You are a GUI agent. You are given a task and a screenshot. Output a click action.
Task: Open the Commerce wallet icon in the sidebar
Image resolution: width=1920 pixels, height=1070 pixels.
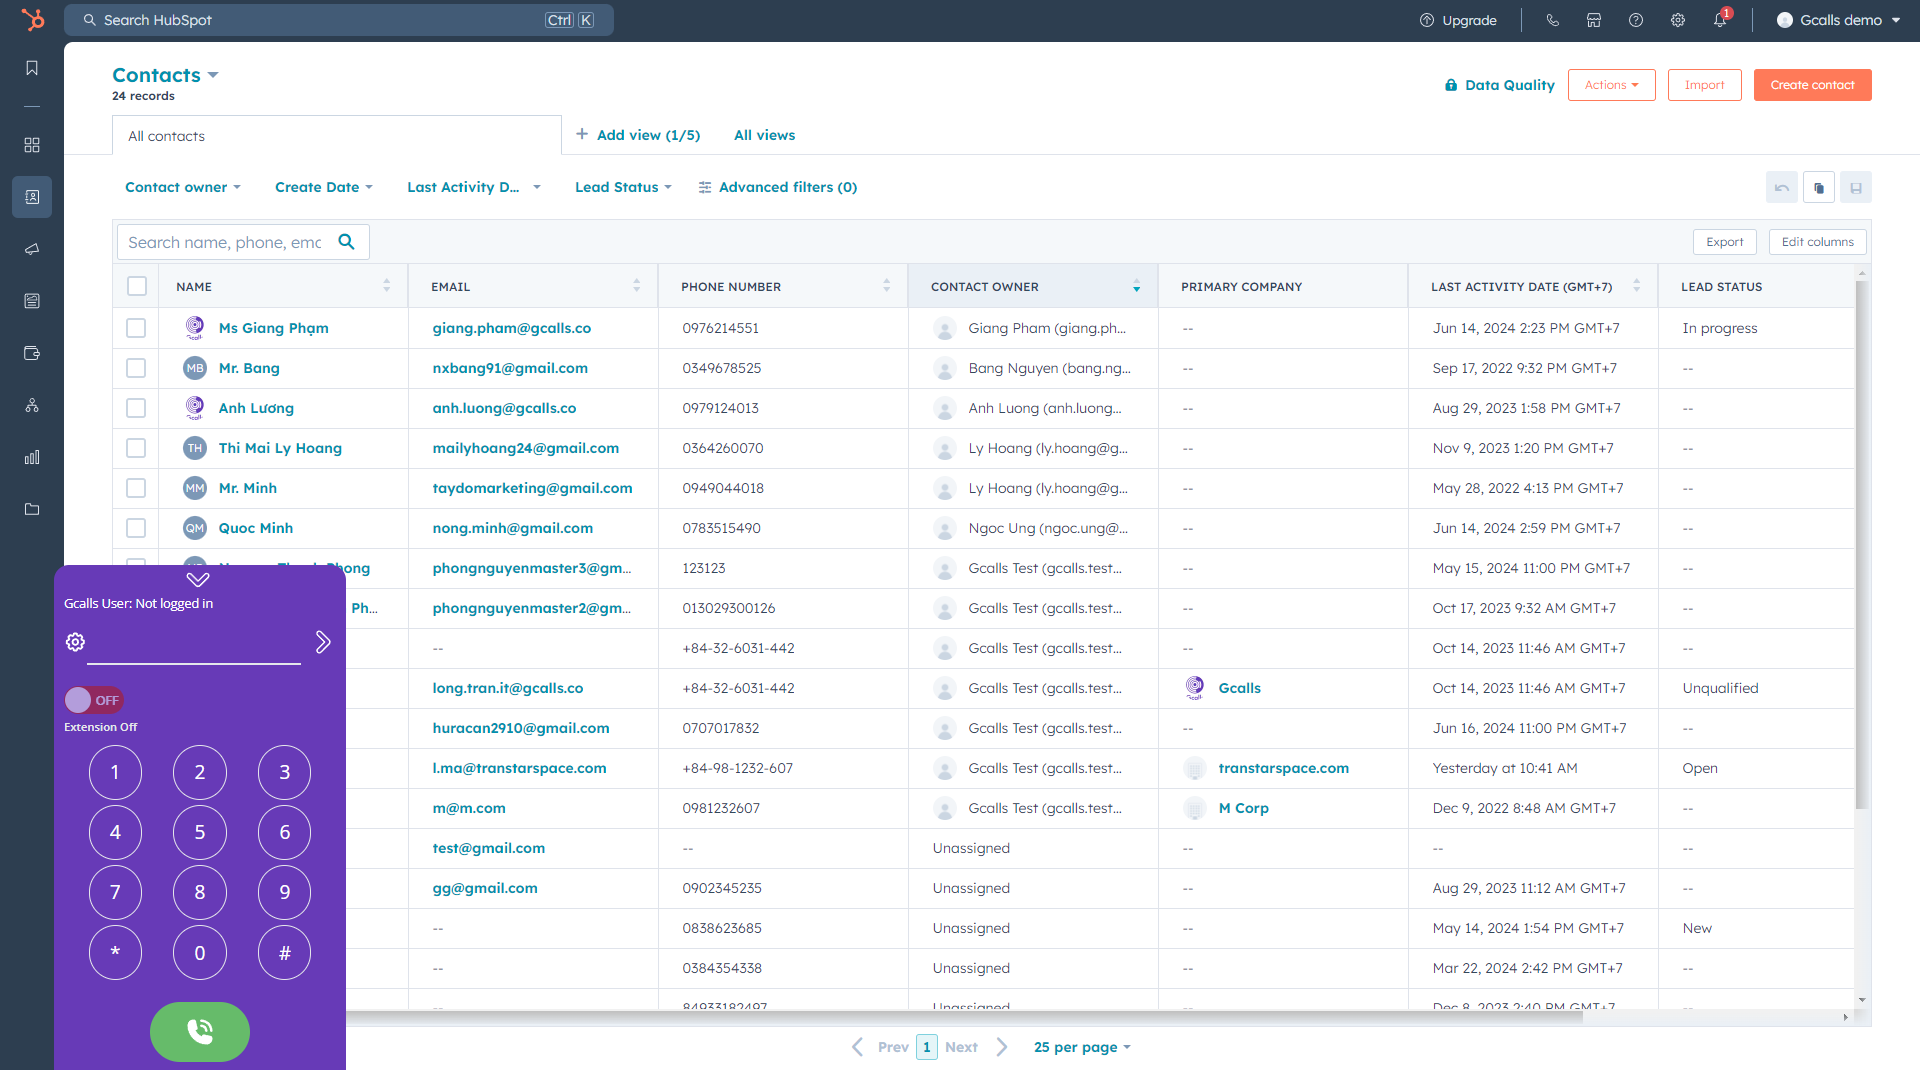tap(31, 353)
